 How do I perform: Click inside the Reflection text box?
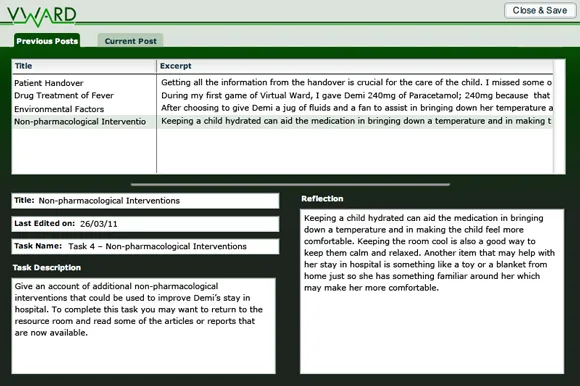point(432,292)
